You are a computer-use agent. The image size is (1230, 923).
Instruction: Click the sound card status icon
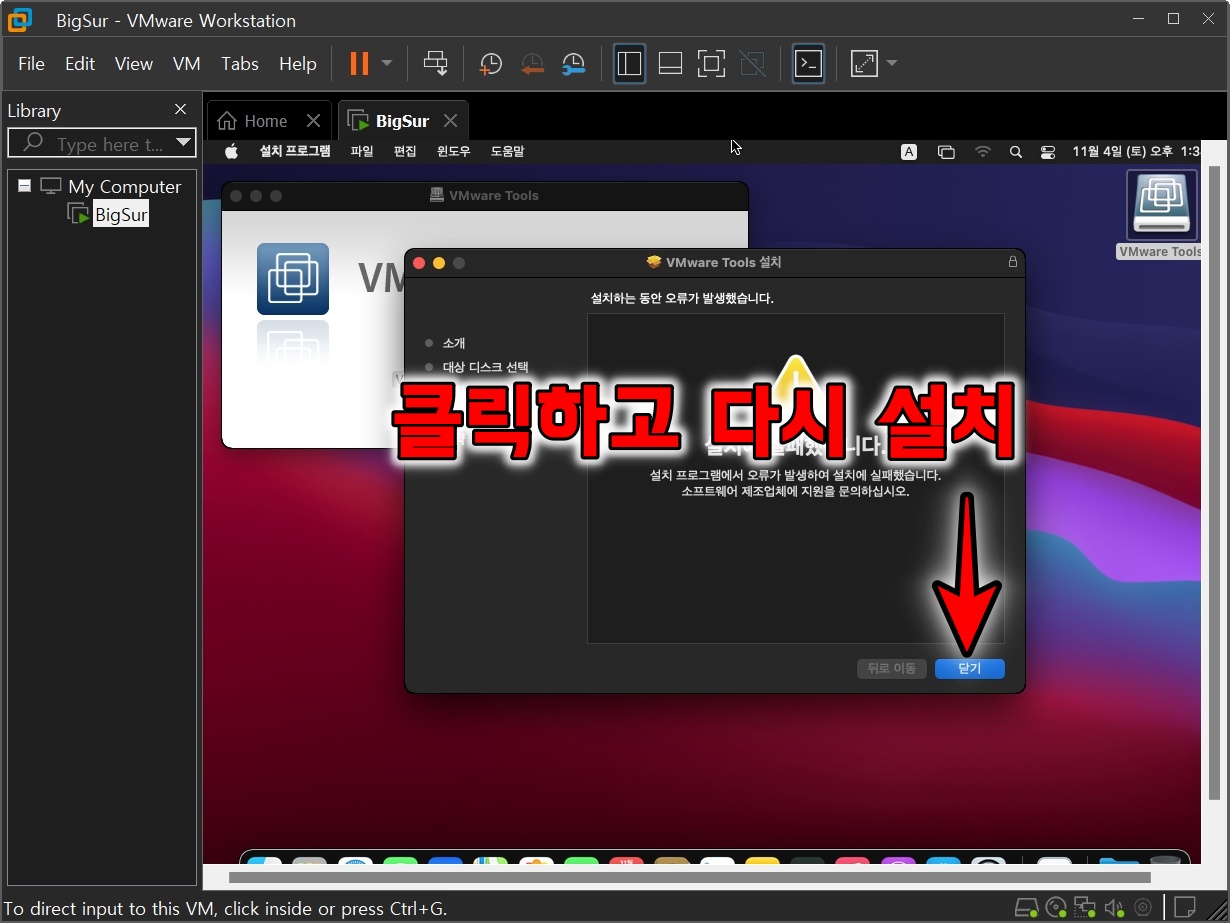(x=1114, y=908)
